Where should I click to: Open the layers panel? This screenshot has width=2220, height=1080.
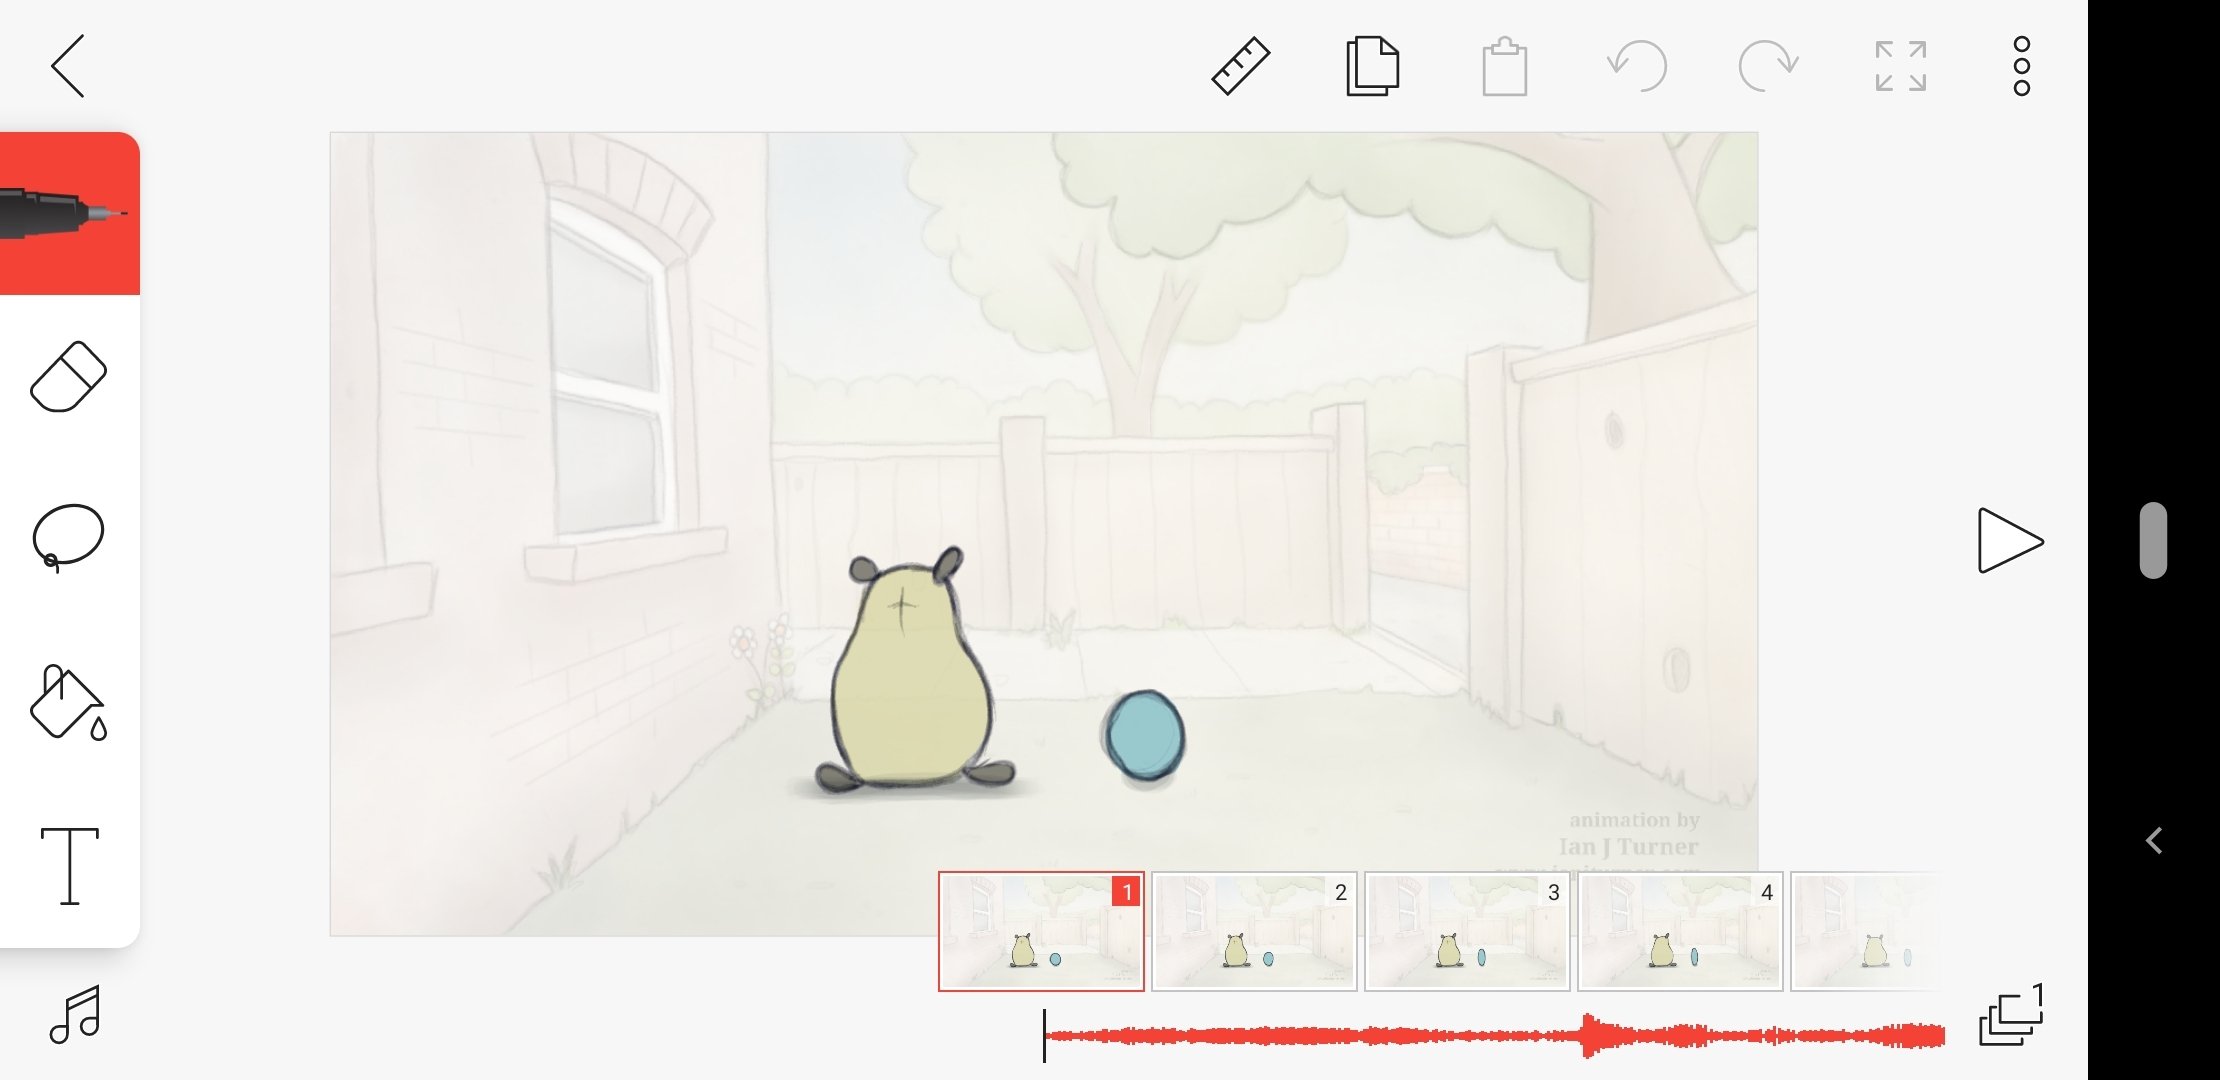pos(2010,1016)
